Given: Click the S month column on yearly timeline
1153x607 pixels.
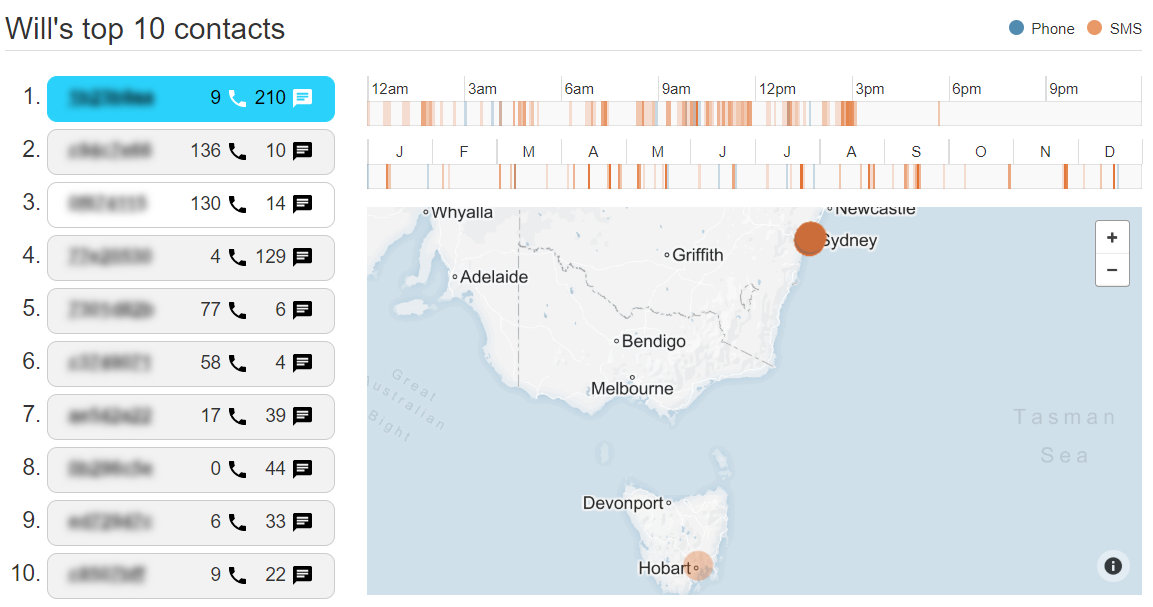Looking at the screenshot, I should click(916, 152).
